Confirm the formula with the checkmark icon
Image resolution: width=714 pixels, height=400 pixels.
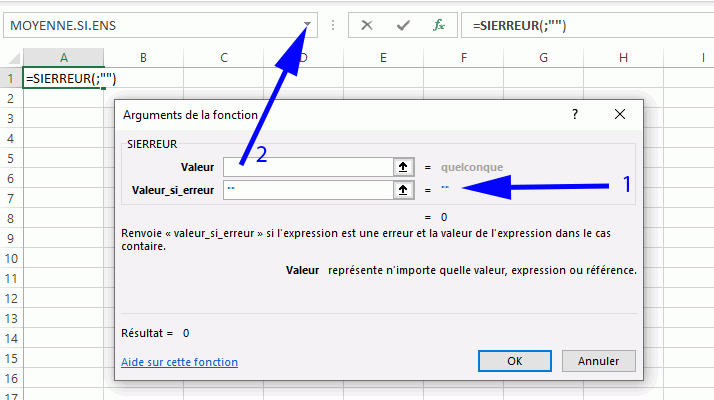[x=403, y=25]
